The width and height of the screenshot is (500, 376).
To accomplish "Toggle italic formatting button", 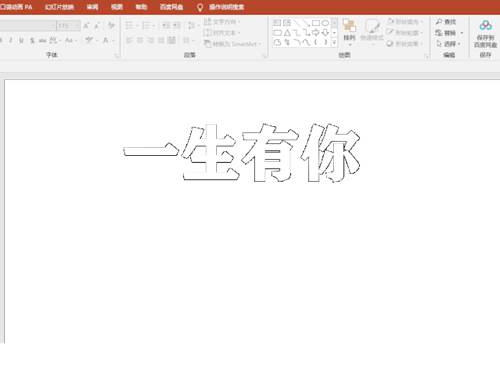I will (11, 41).
